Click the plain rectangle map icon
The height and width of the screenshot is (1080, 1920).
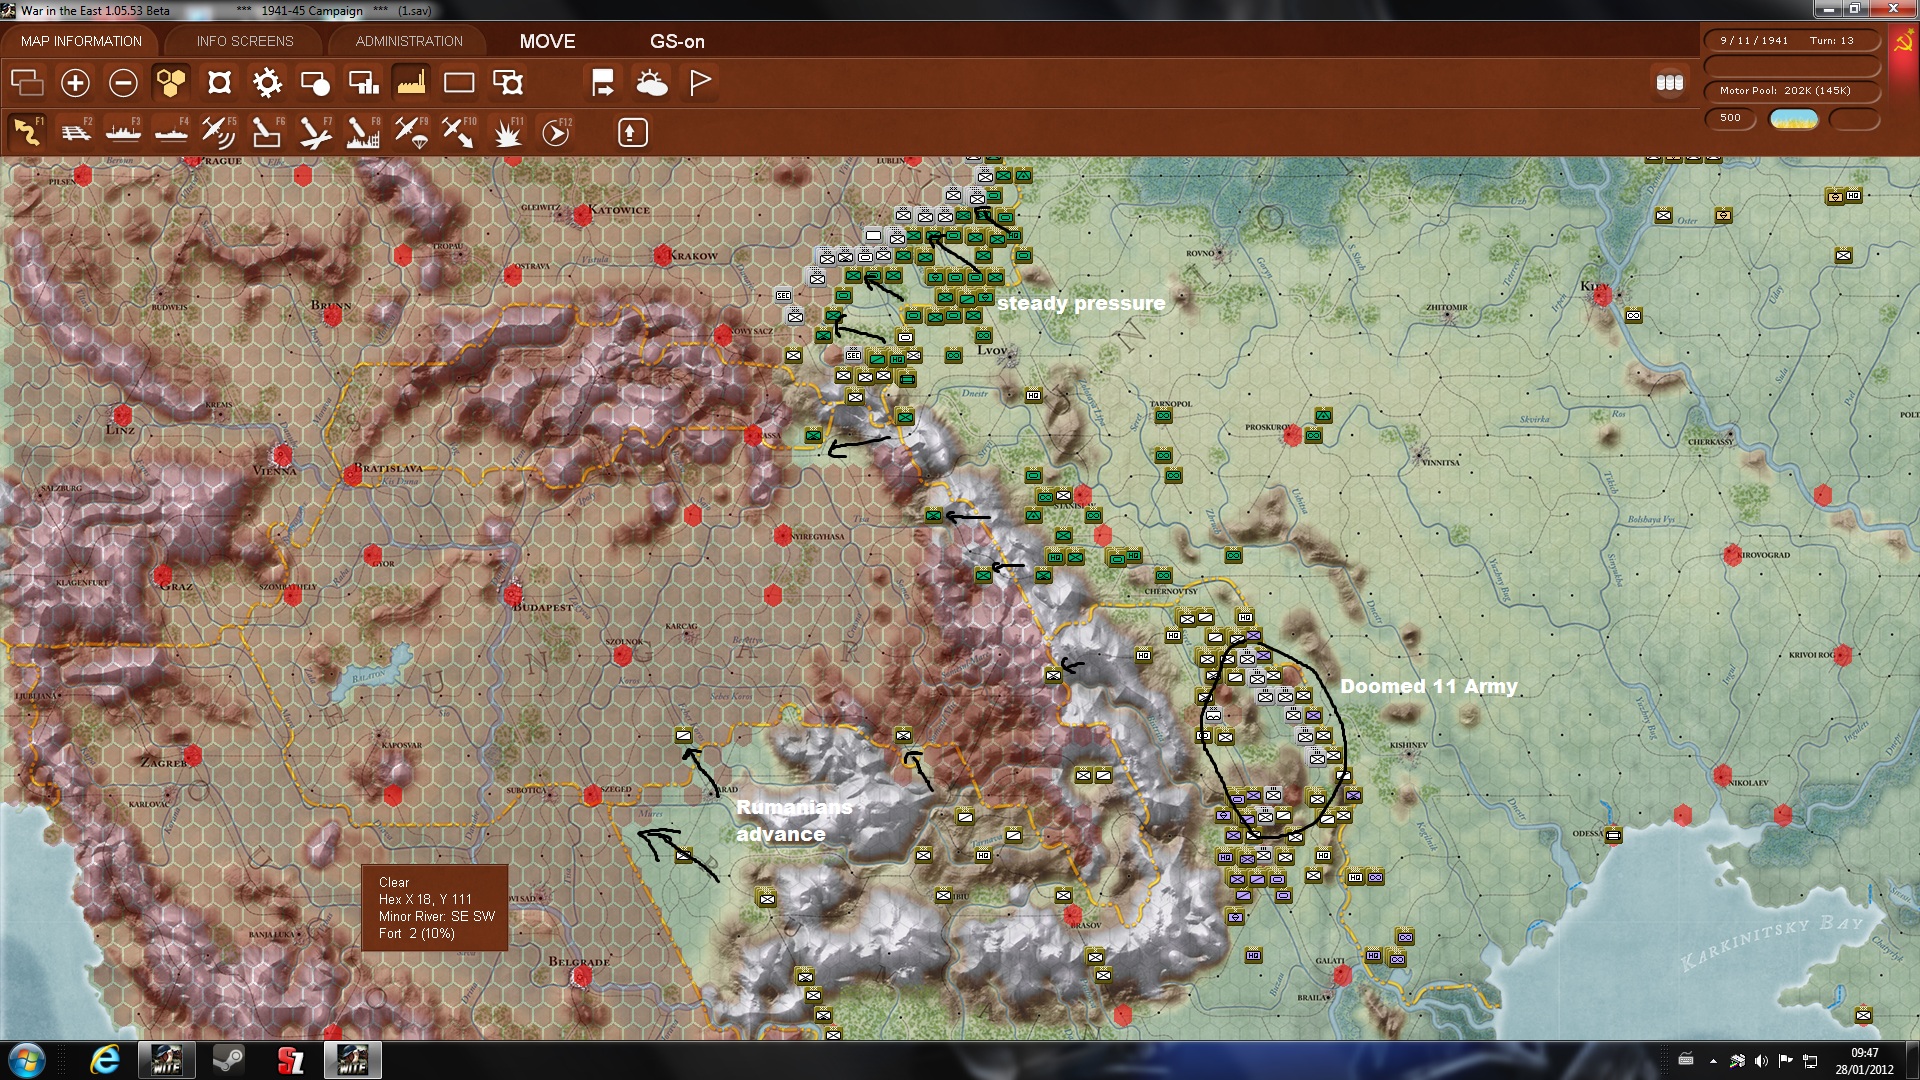(459, 82)
